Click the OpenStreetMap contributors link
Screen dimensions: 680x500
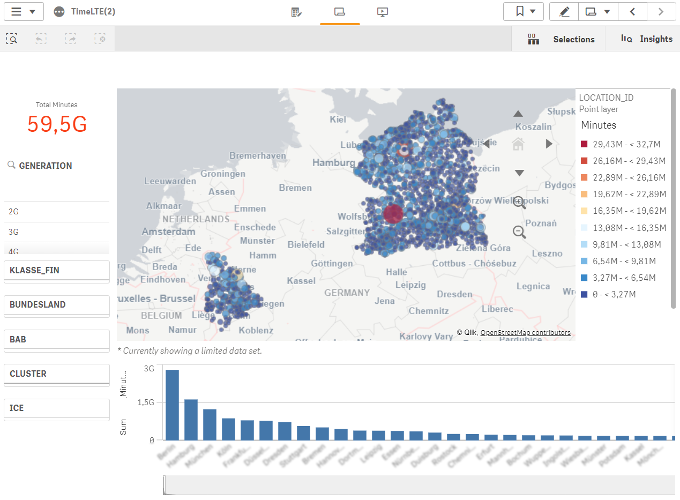(524, 332)
